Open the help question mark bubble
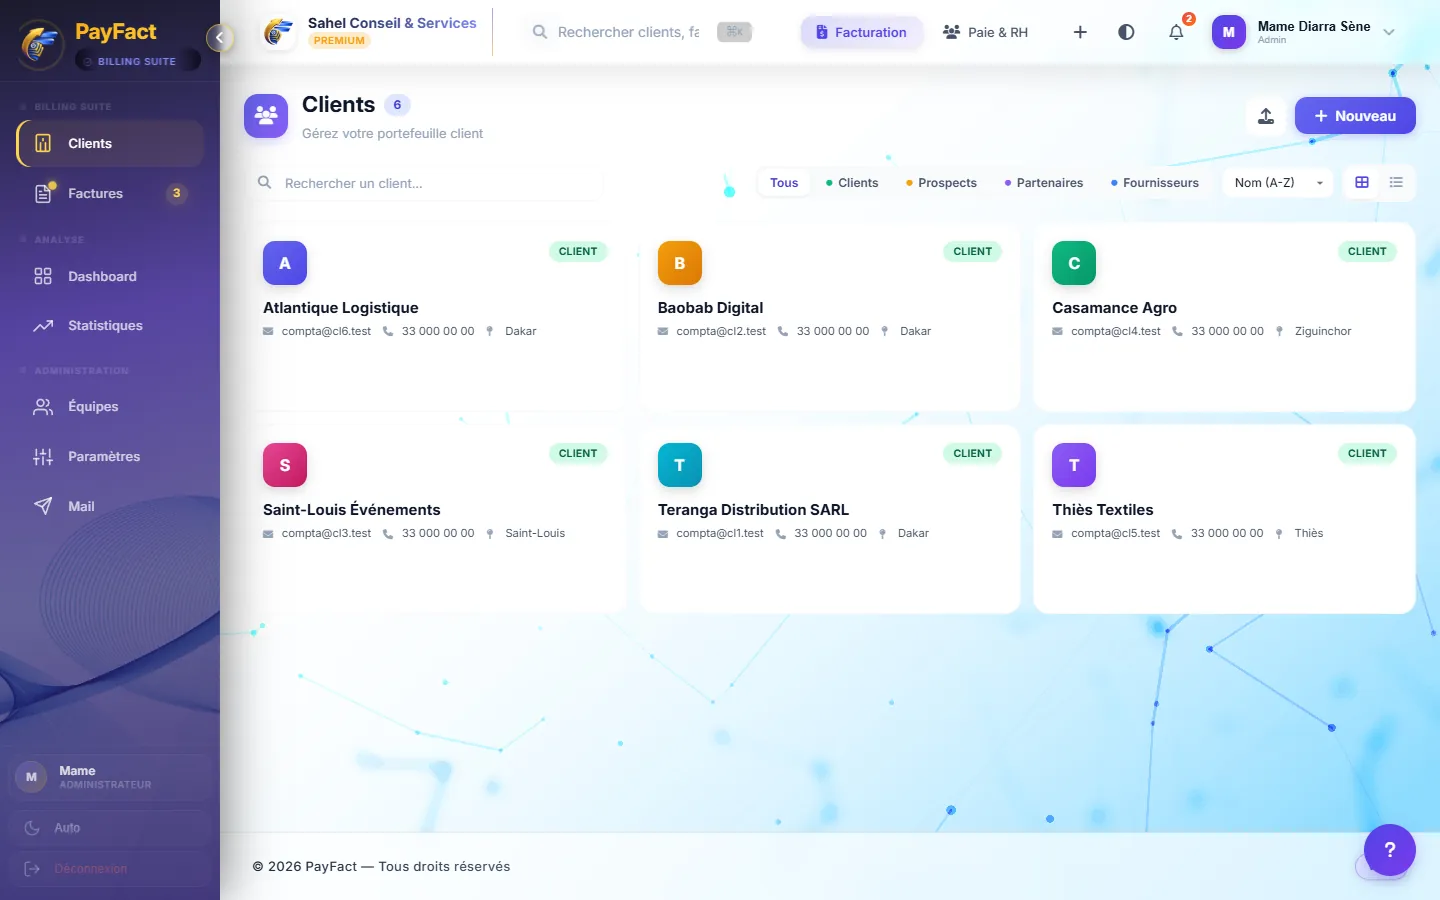This screenshot has width=1440, height=900. pos(1389,850)
